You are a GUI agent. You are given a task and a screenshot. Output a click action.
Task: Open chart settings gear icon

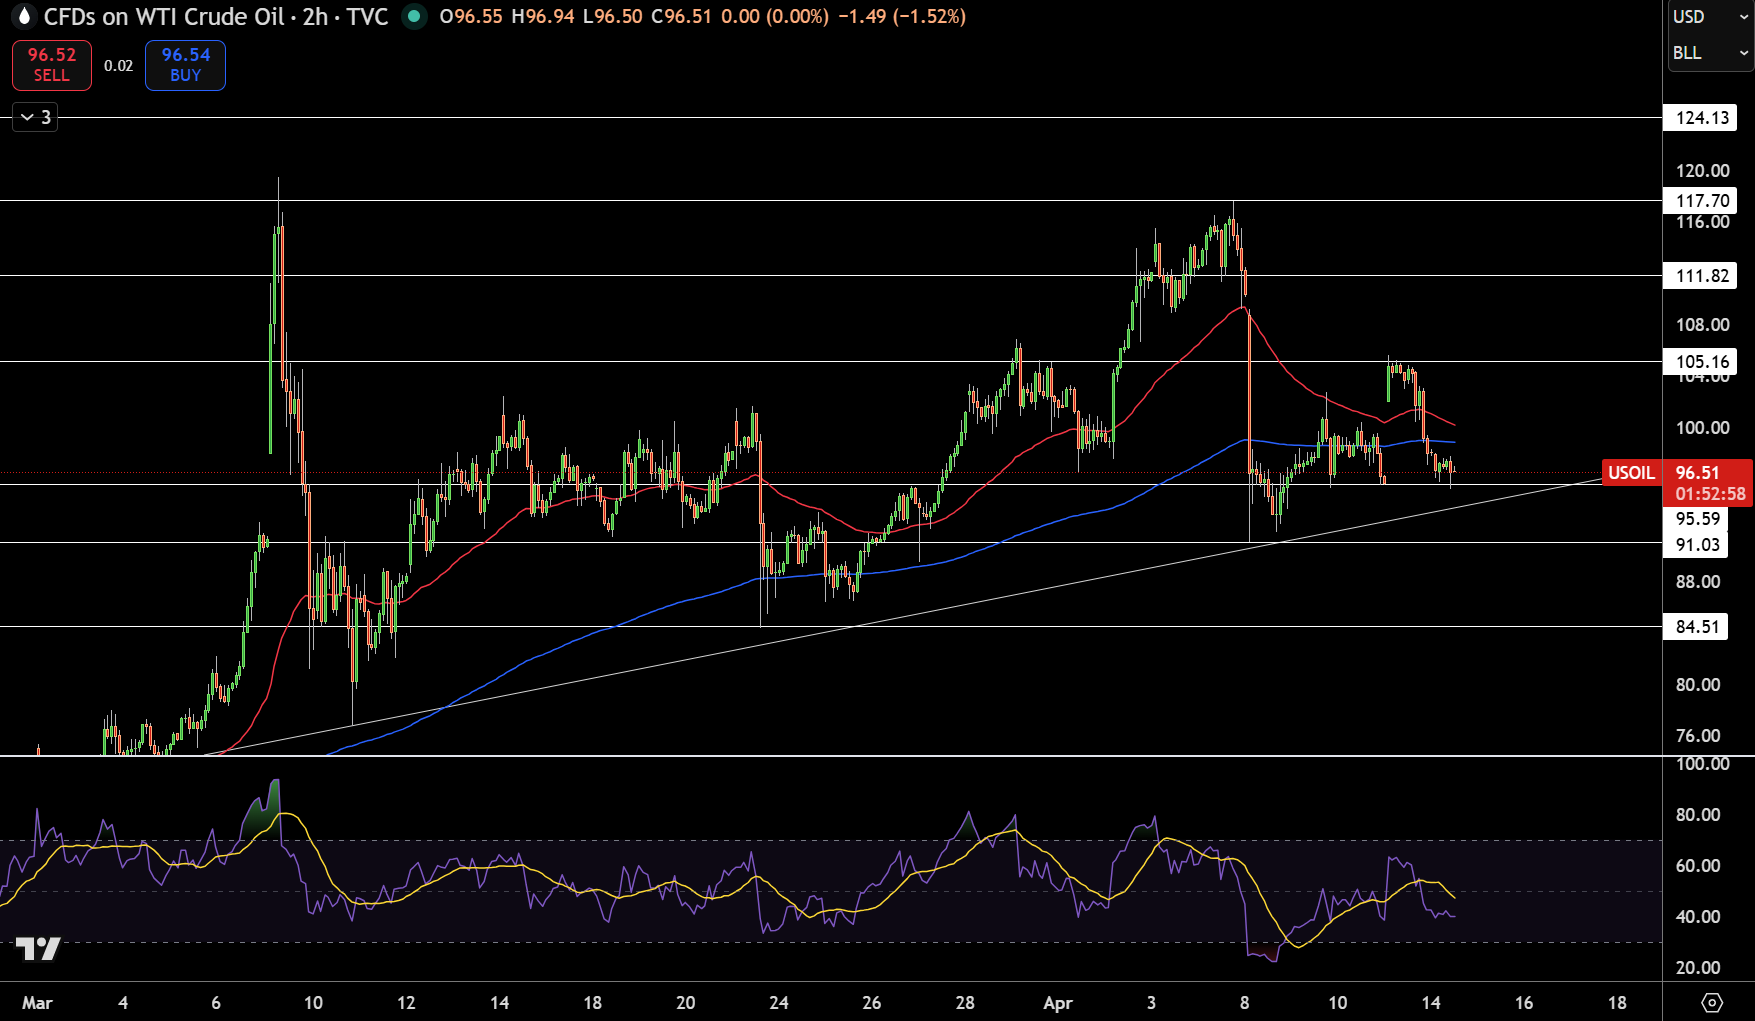pos(1711,1002)
